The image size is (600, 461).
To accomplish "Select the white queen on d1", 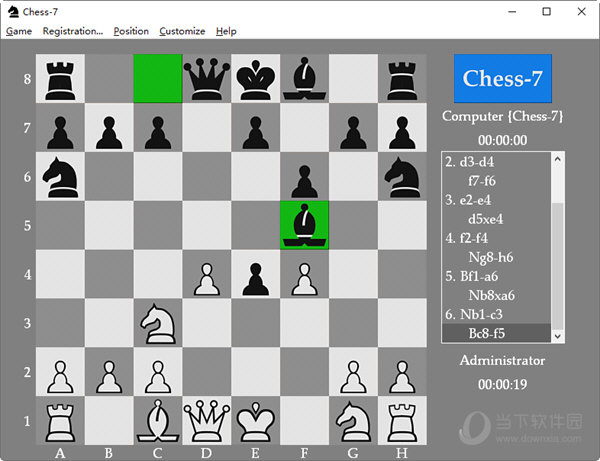I will click(x=206, y=420).
